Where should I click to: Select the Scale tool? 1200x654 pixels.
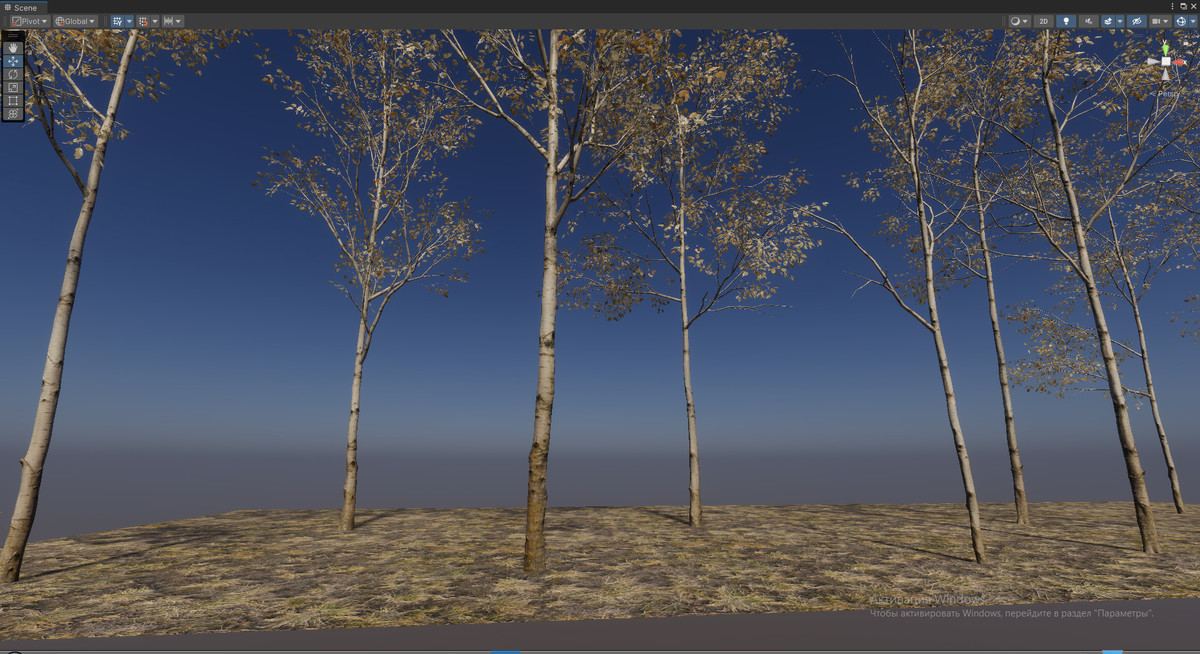(12, 87)
